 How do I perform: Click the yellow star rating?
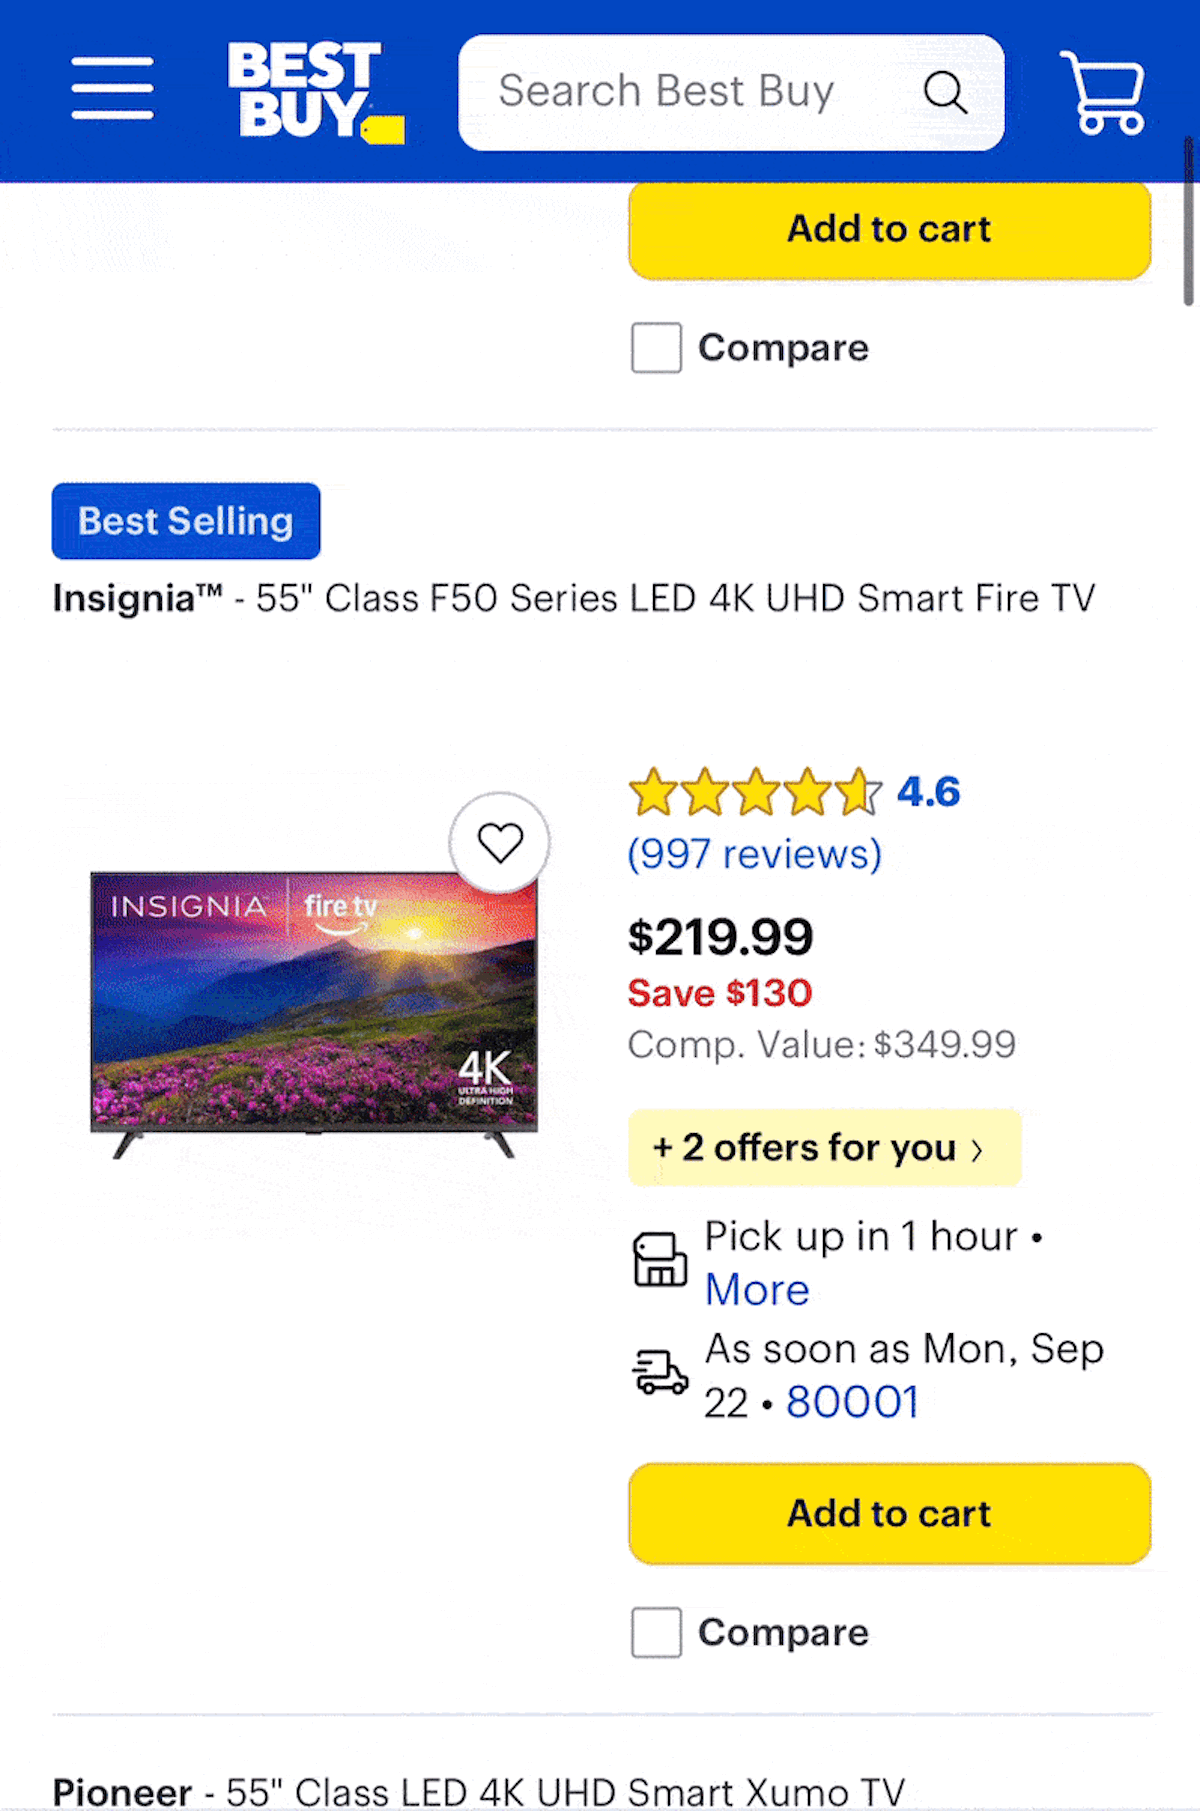point(755,792)
